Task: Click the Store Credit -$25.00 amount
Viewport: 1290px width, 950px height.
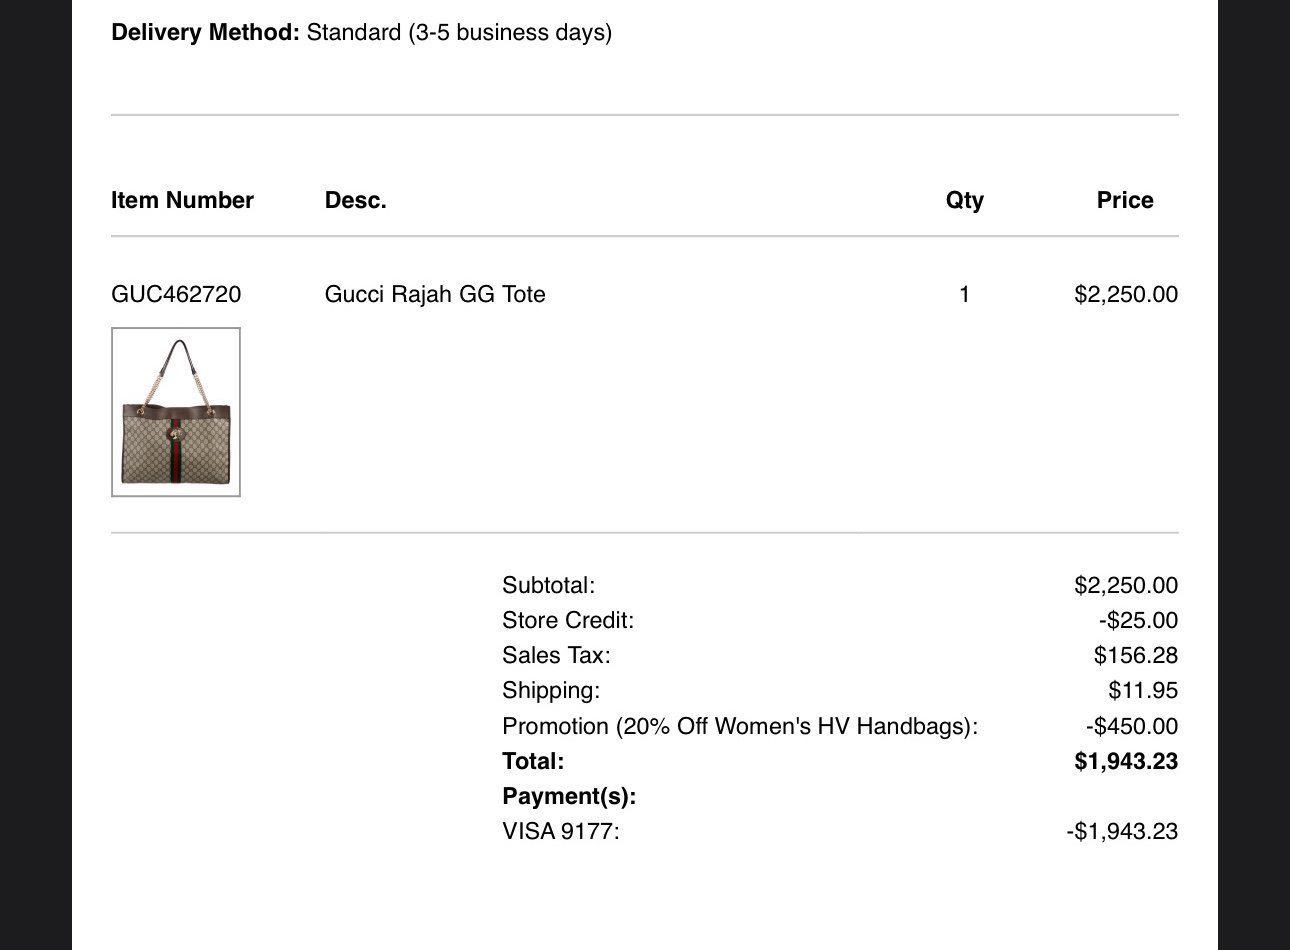Action: click(1138, 620)
